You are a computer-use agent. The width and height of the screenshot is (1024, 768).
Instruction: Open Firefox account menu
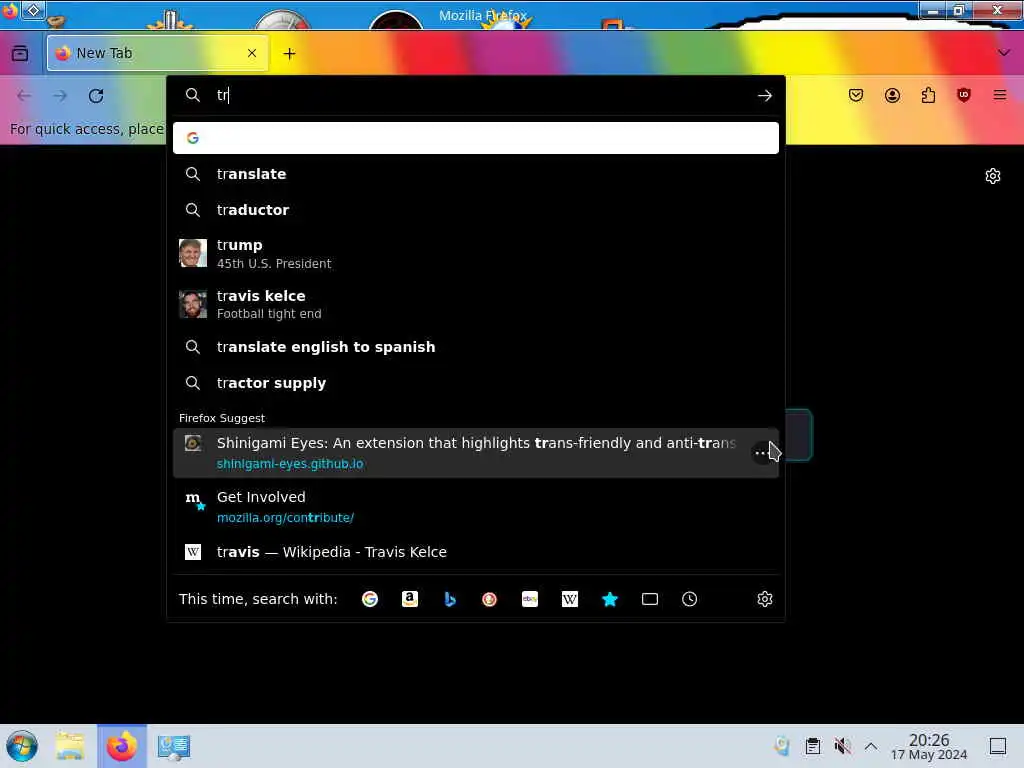tap(892, 95)
